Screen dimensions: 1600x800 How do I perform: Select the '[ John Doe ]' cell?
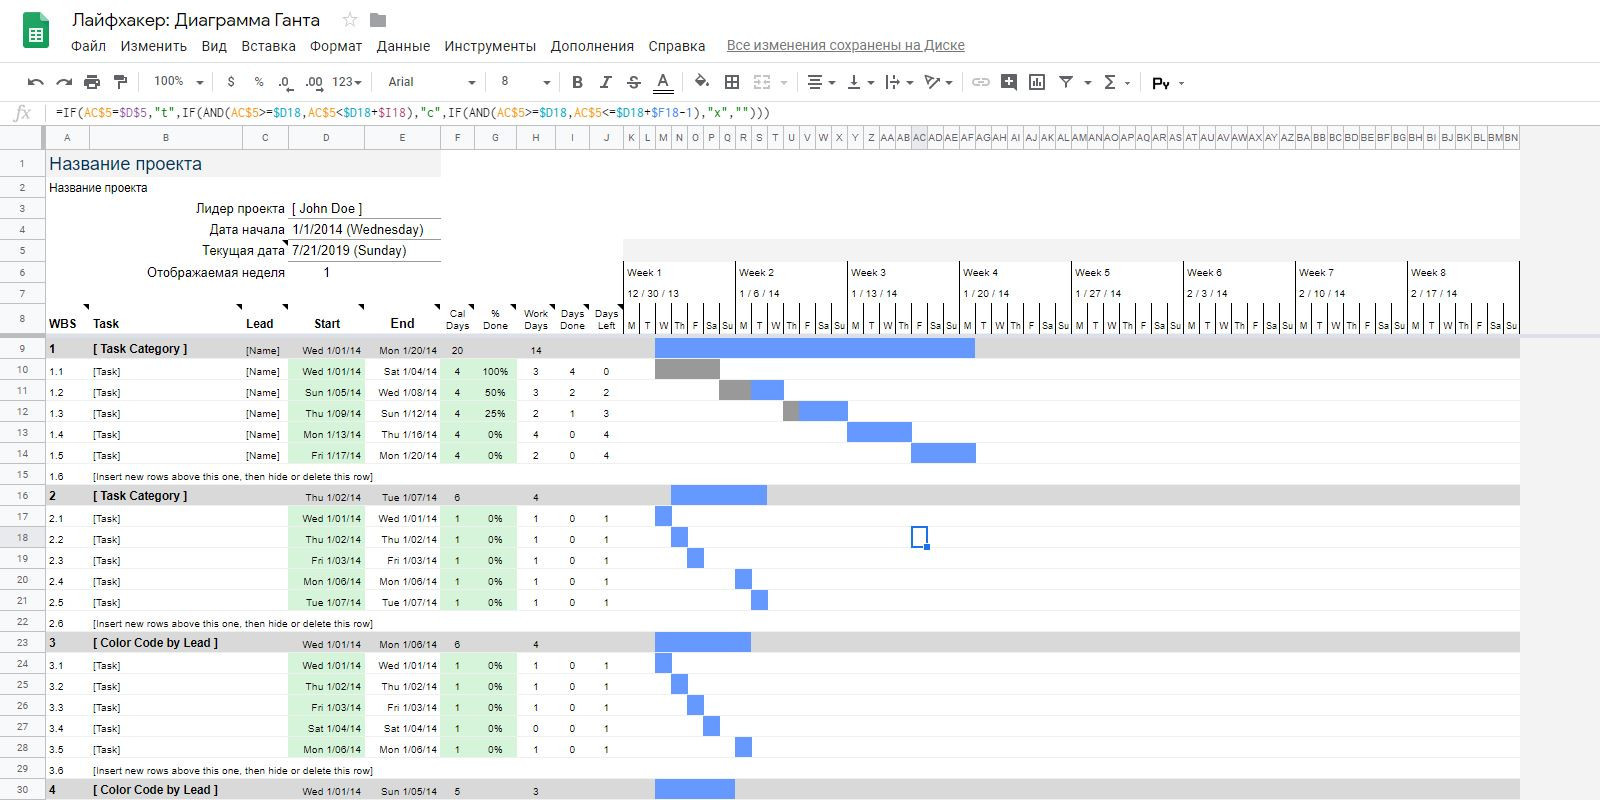(364, 208)
